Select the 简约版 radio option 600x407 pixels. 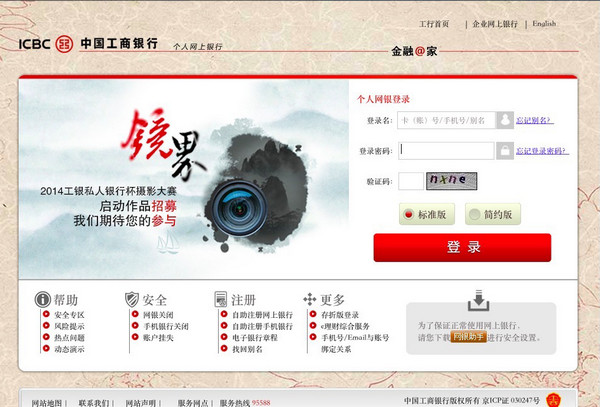(493, 214)
